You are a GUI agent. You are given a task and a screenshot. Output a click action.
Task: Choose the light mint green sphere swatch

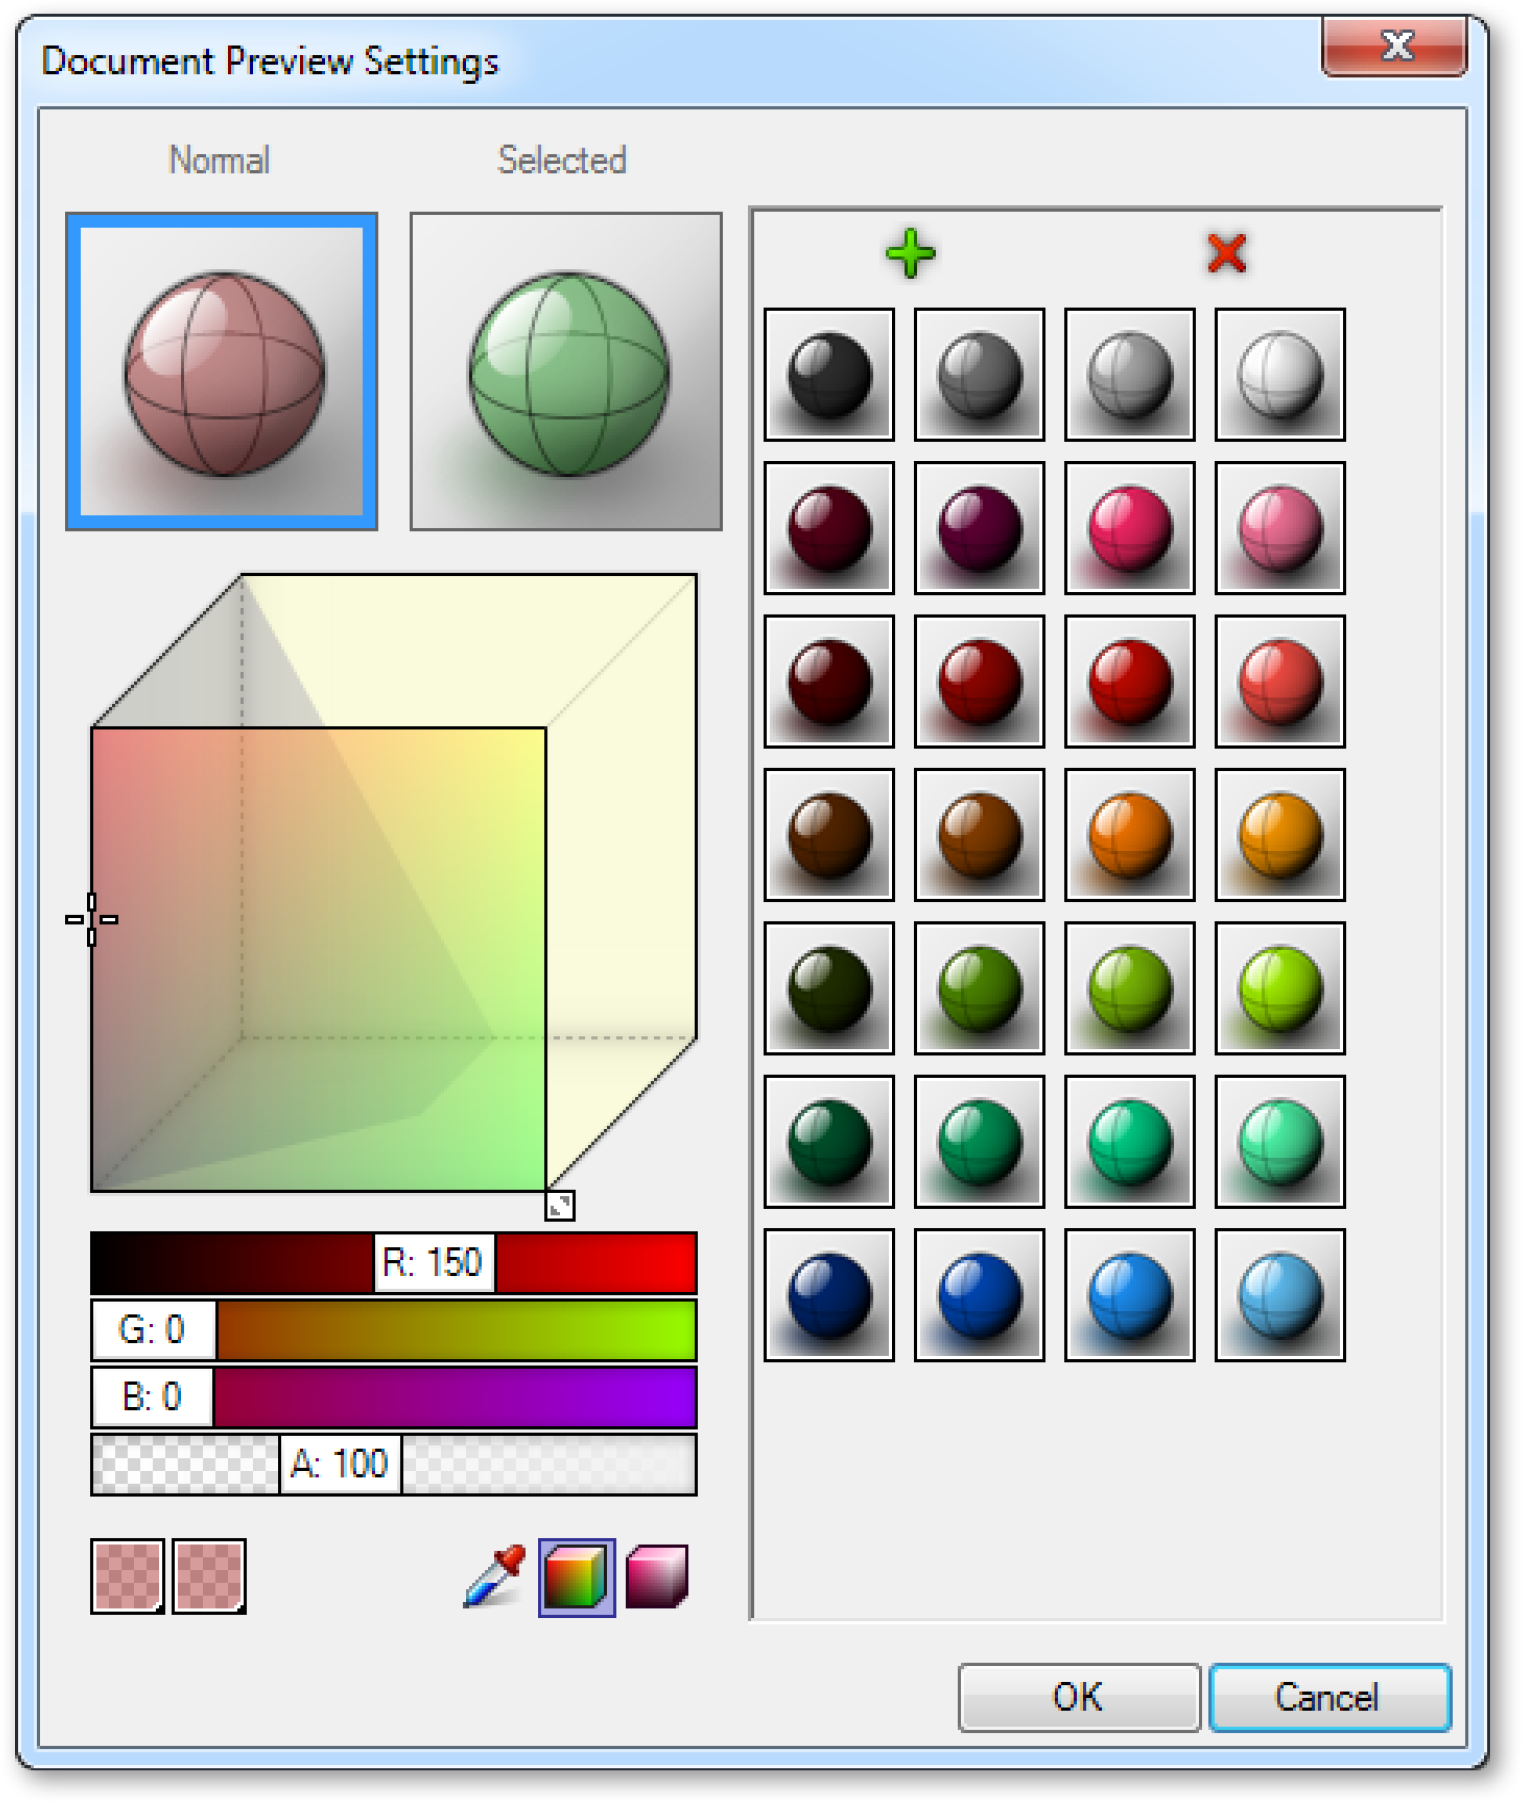1279,1142
